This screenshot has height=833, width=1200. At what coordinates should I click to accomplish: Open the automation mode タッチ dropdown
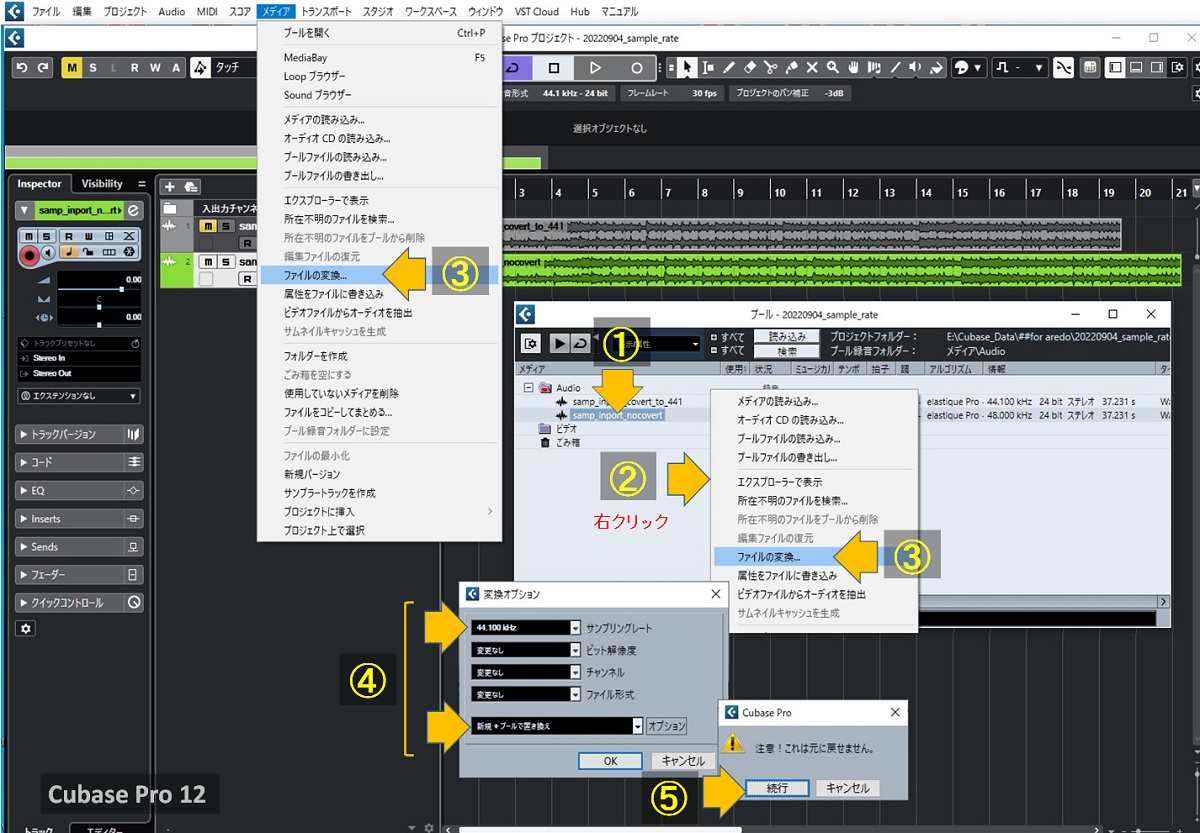[235, 67]
